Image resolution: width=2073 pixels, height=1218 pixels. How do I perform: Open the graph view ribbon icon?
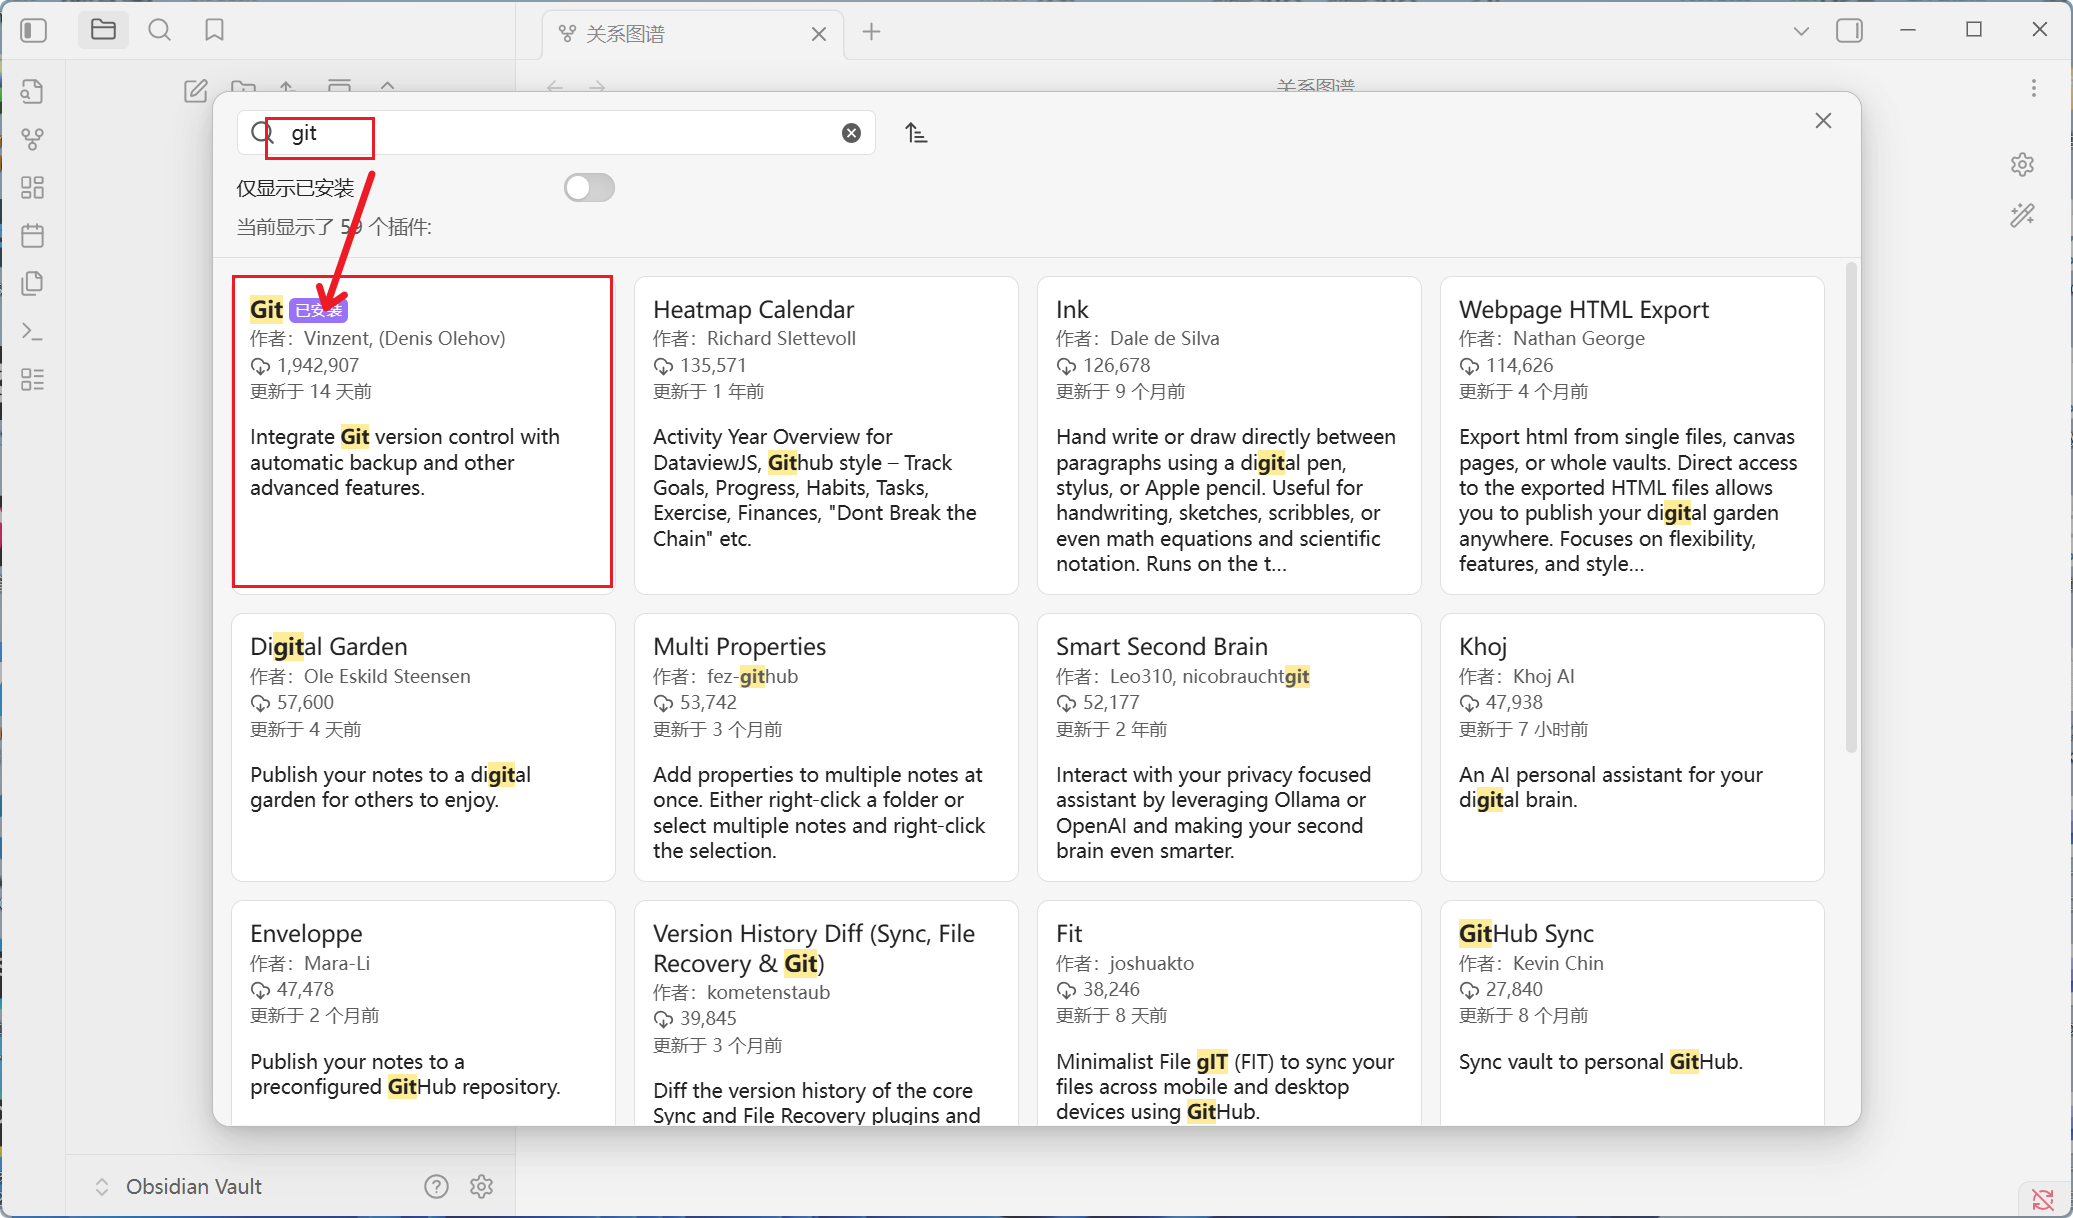(33, 139)
